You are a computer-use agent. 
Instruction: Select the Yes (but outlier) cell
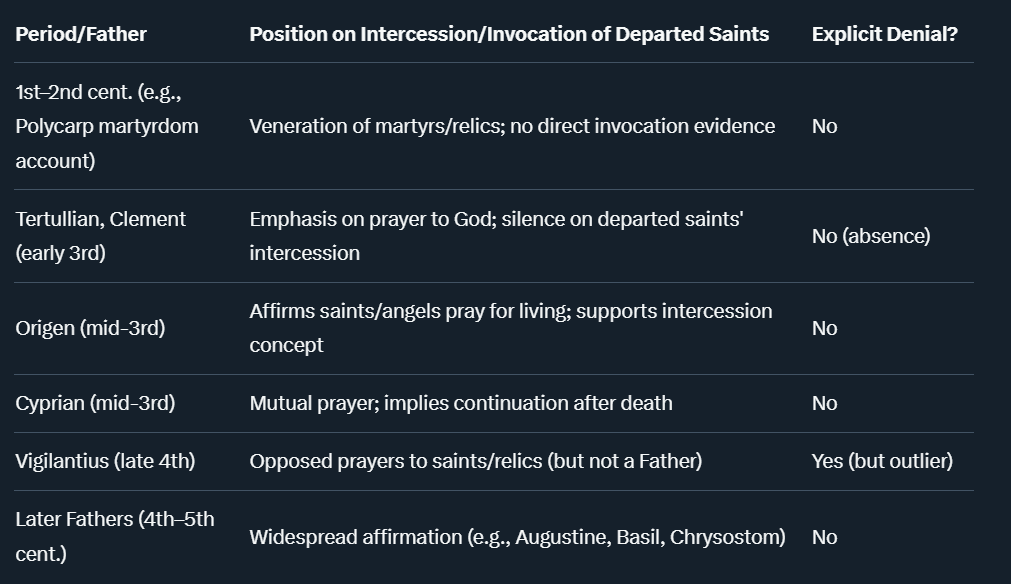click(x=882, y=461)
